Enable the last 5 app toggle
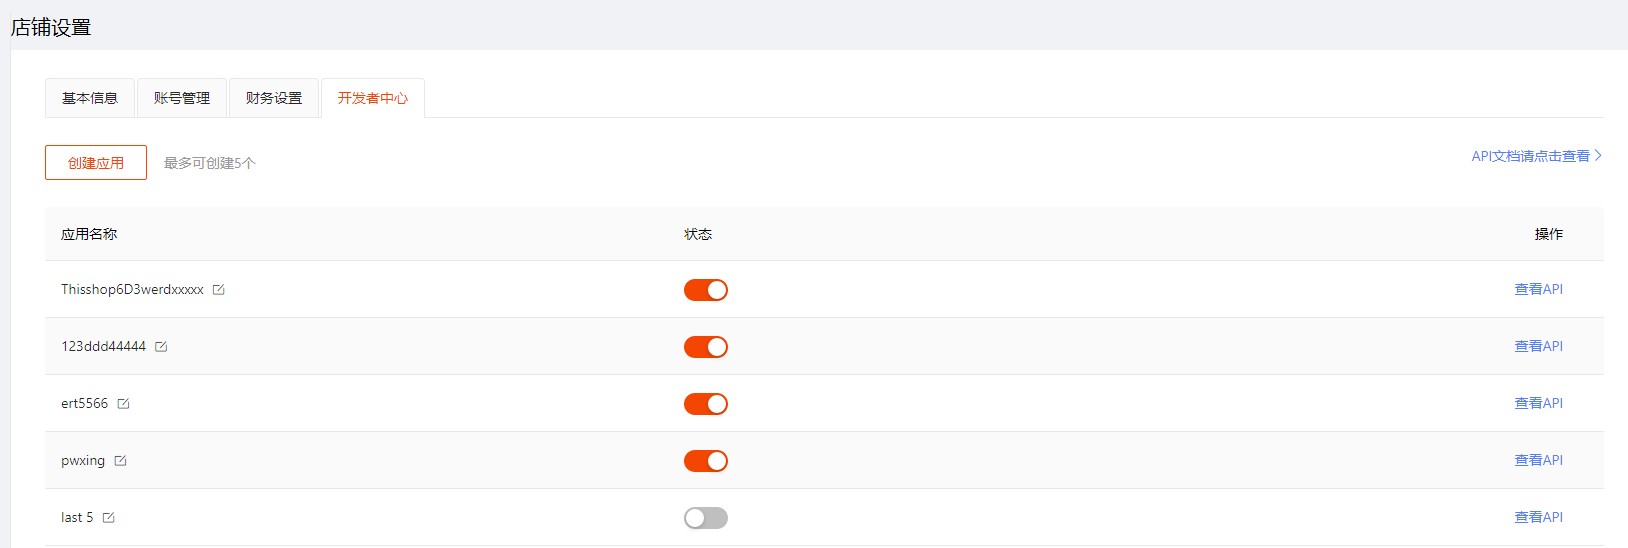 click(706, 518)
